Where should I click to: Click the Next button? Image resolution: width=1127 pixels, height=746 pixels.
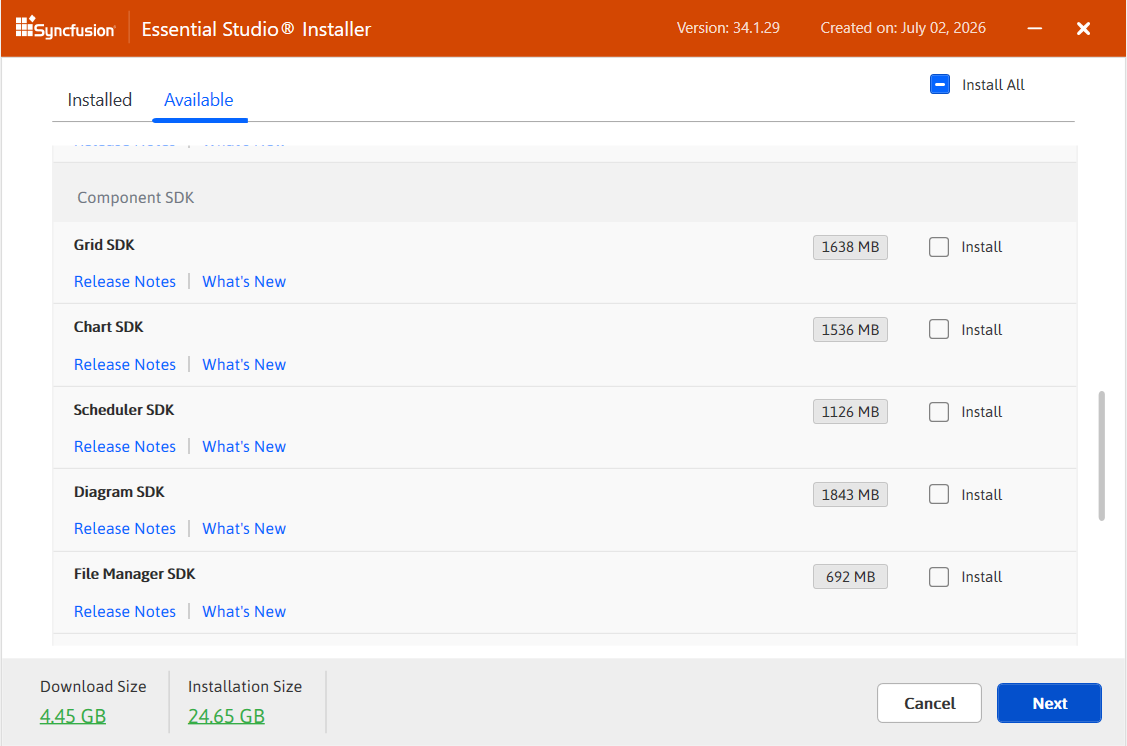pyautogui.click(x=1049, y=703)
